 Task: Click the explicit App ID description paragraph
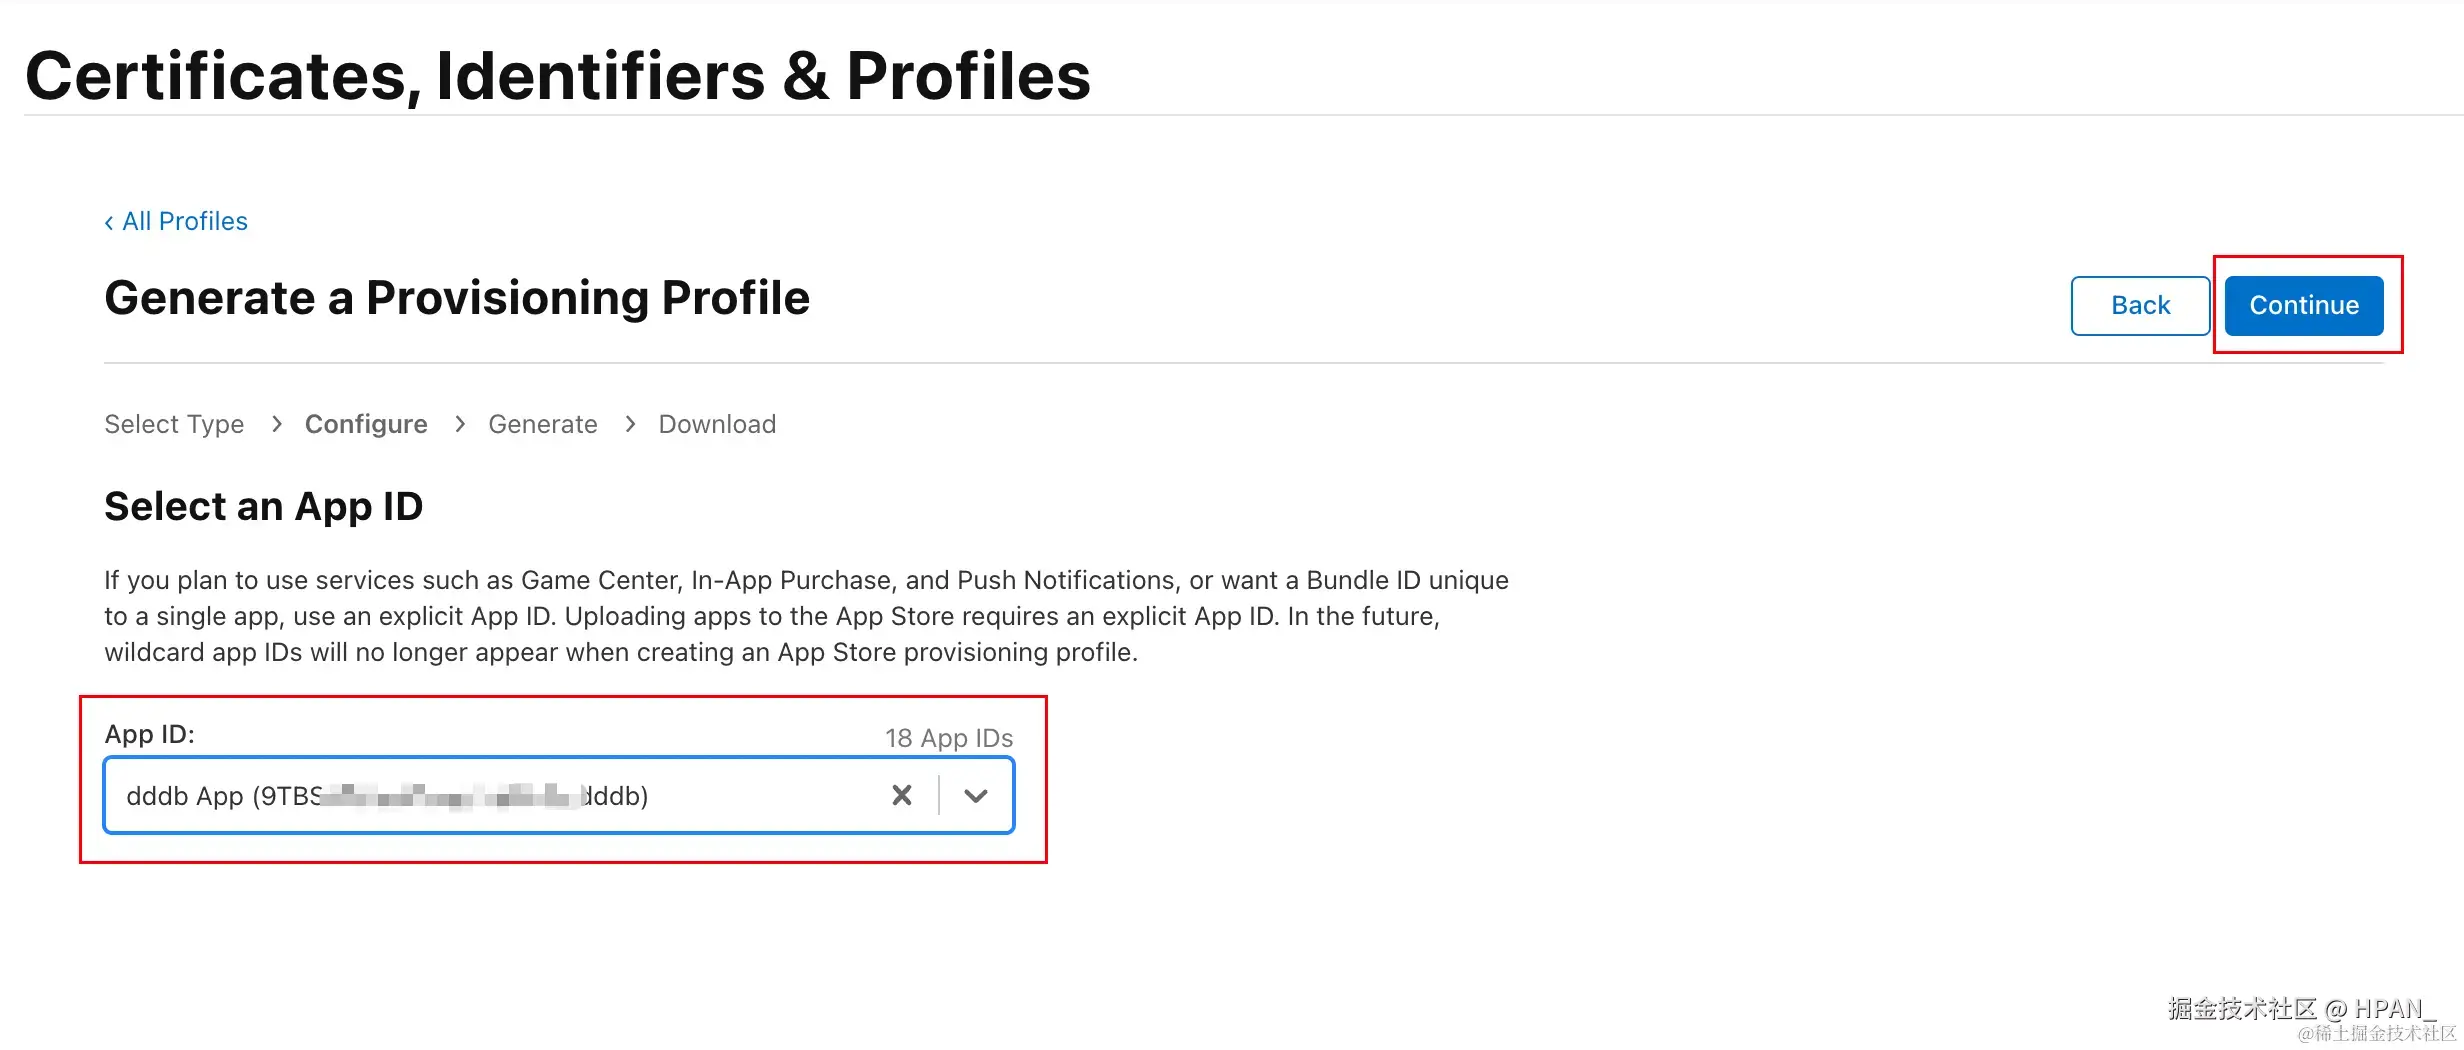coord(806,616)
